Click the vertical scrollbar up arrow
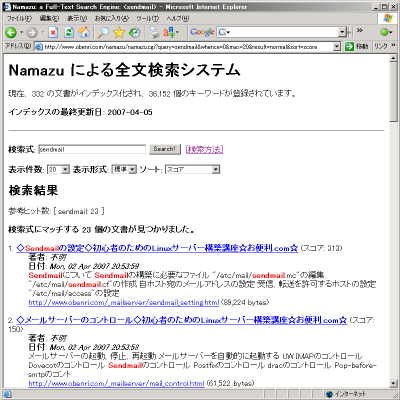Image resolution: width=400 pixels, height=400 pixels. pos(393,58)
